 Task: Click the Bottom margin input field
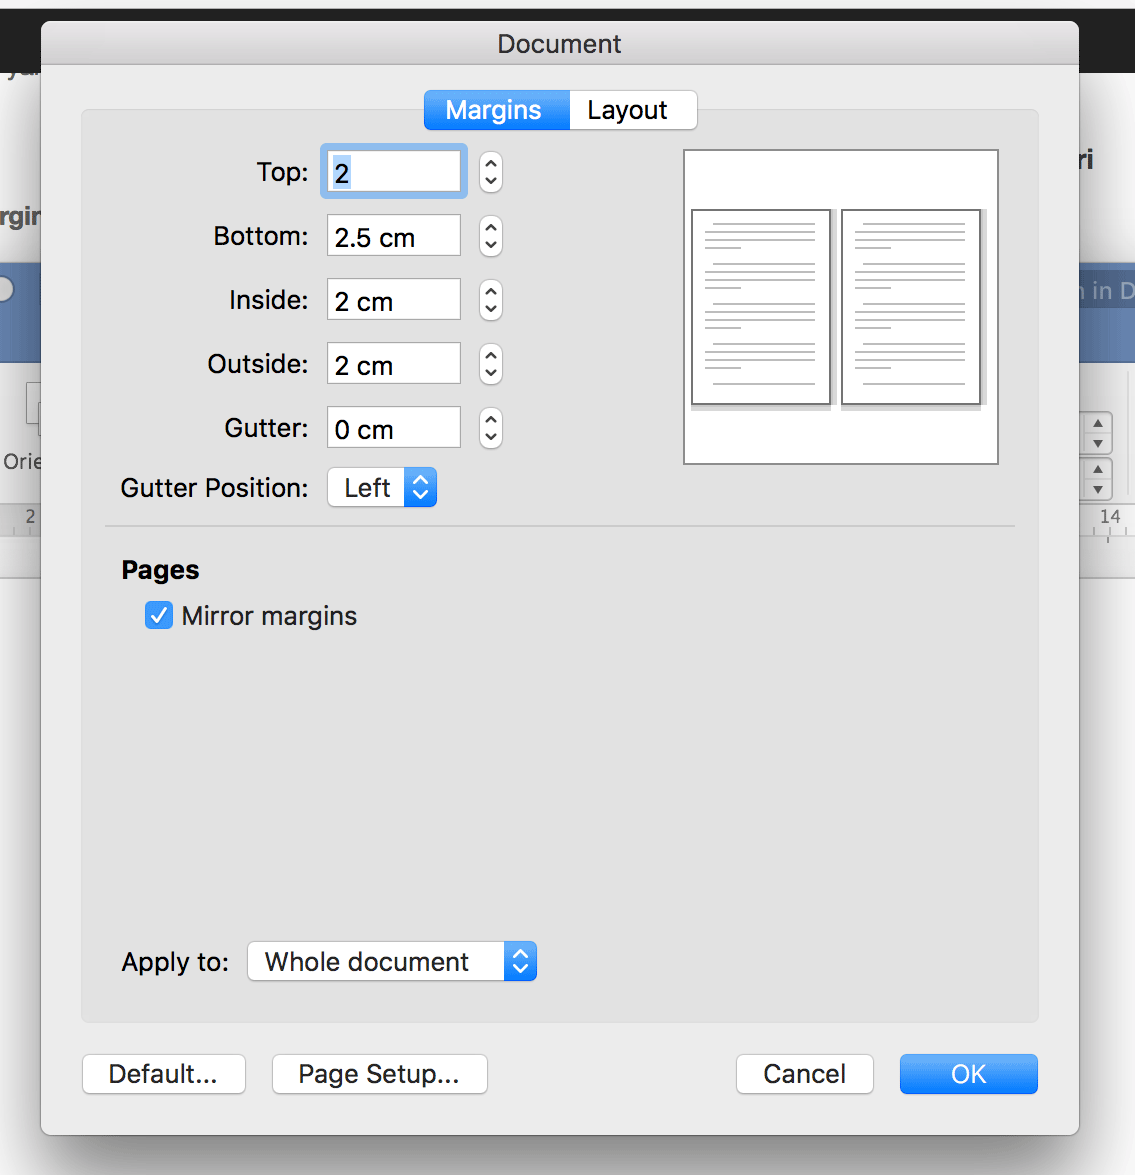[x=393, y=236]
